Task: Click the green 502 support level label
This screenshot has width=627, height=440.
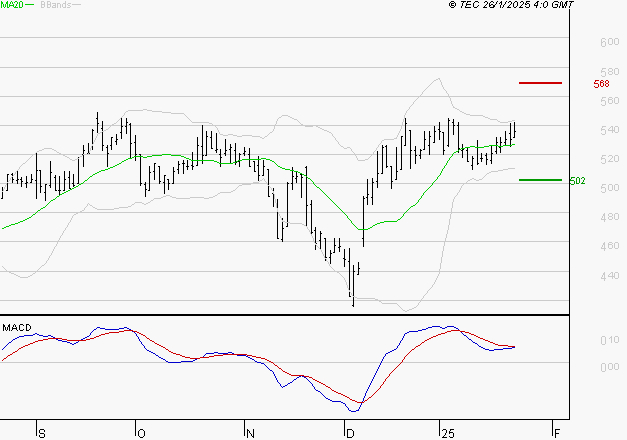Action: point(577,181)
